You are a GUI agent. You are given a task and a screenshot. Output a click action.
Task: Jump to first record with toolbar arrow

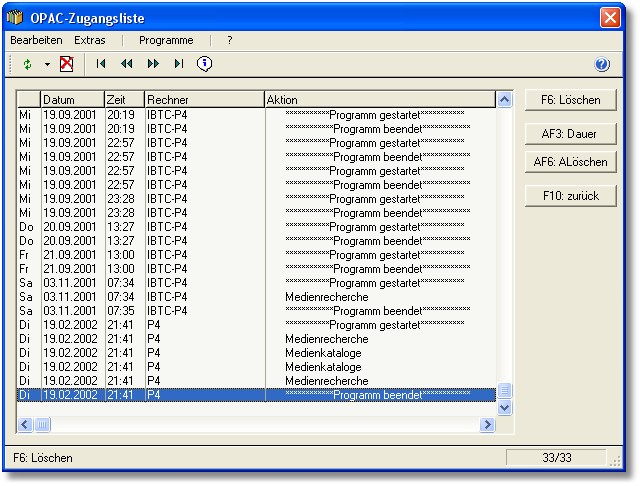pyautogui.click(x=101, y=64)
